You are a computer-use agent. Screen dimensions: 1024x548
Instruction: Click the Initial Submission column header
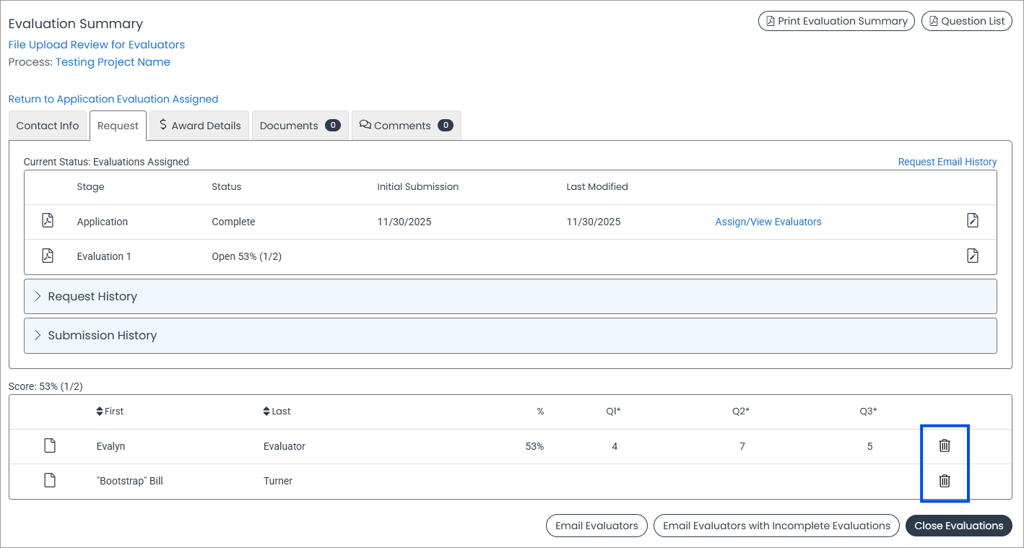[418, 187]
